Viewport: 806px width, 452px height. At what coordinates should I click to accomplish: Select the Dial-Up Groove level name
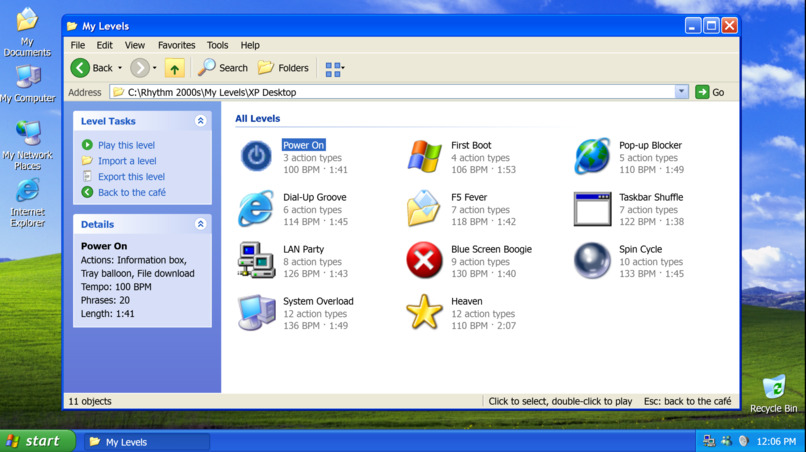point(315,197)
